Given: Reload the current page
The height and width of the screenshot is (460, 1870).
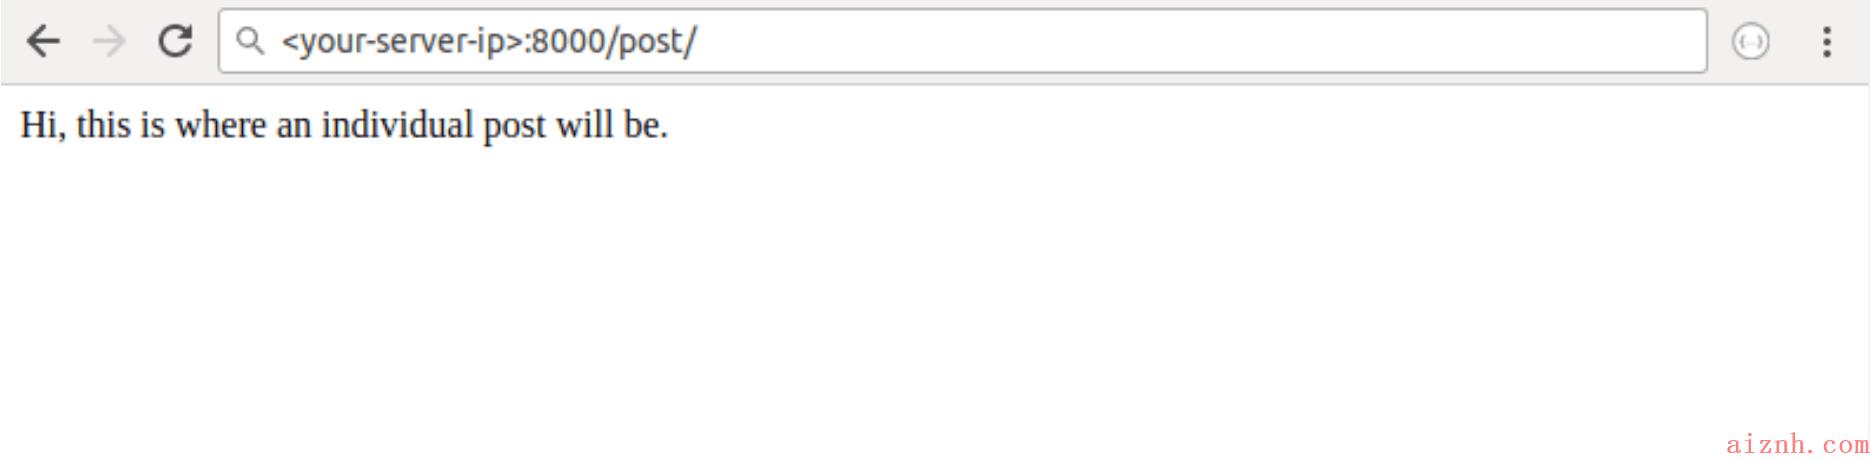Looking at the screenshot, I should pyautogui.click(x=176, y=41).
